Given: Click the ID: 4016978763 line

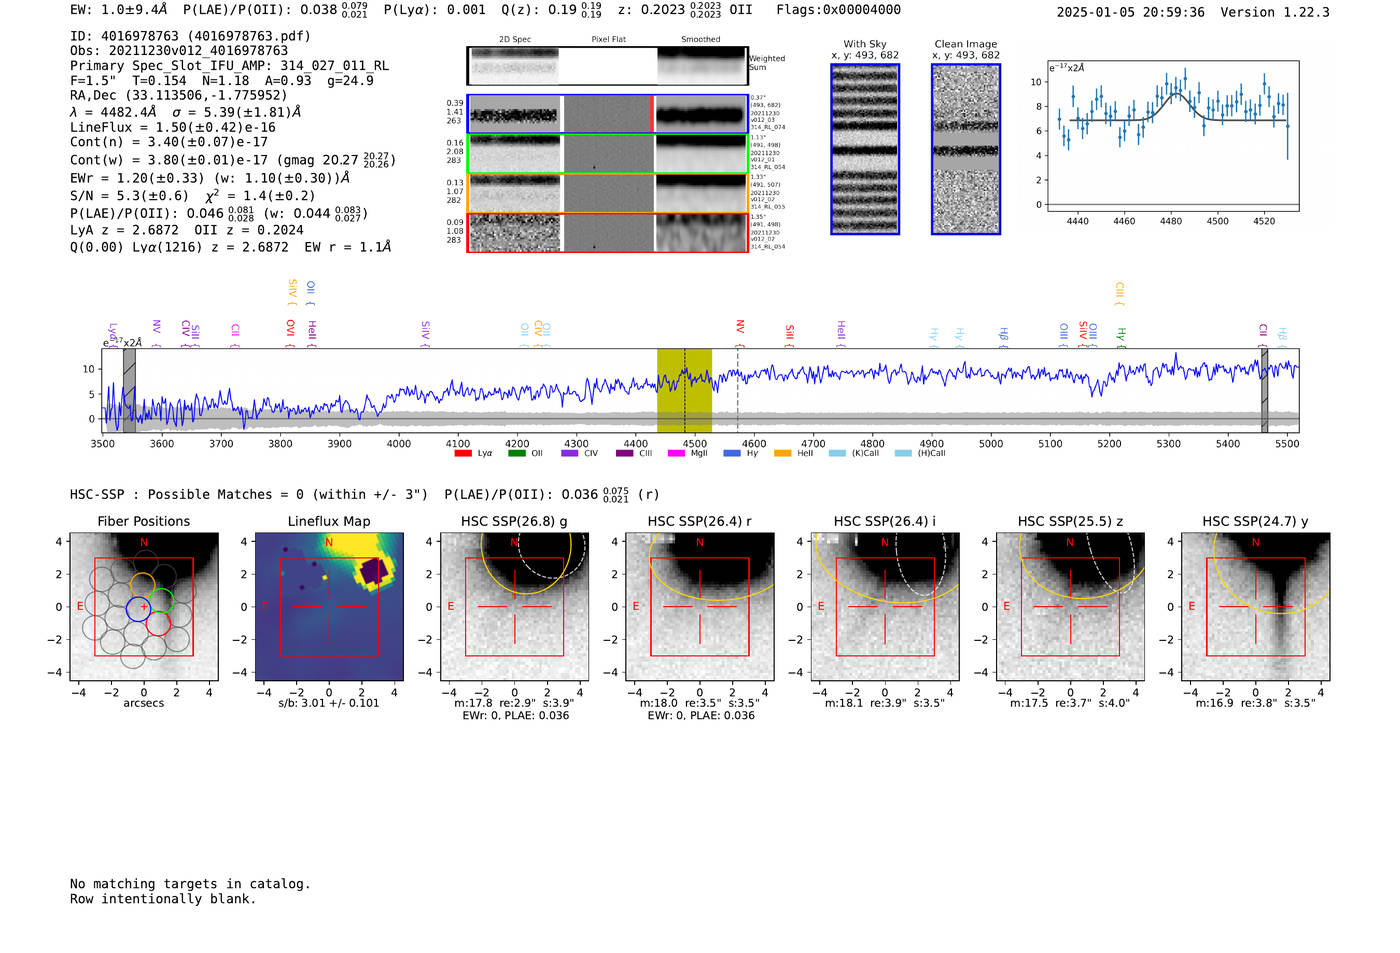Looking at the screenshot, I should pos(190,36).
